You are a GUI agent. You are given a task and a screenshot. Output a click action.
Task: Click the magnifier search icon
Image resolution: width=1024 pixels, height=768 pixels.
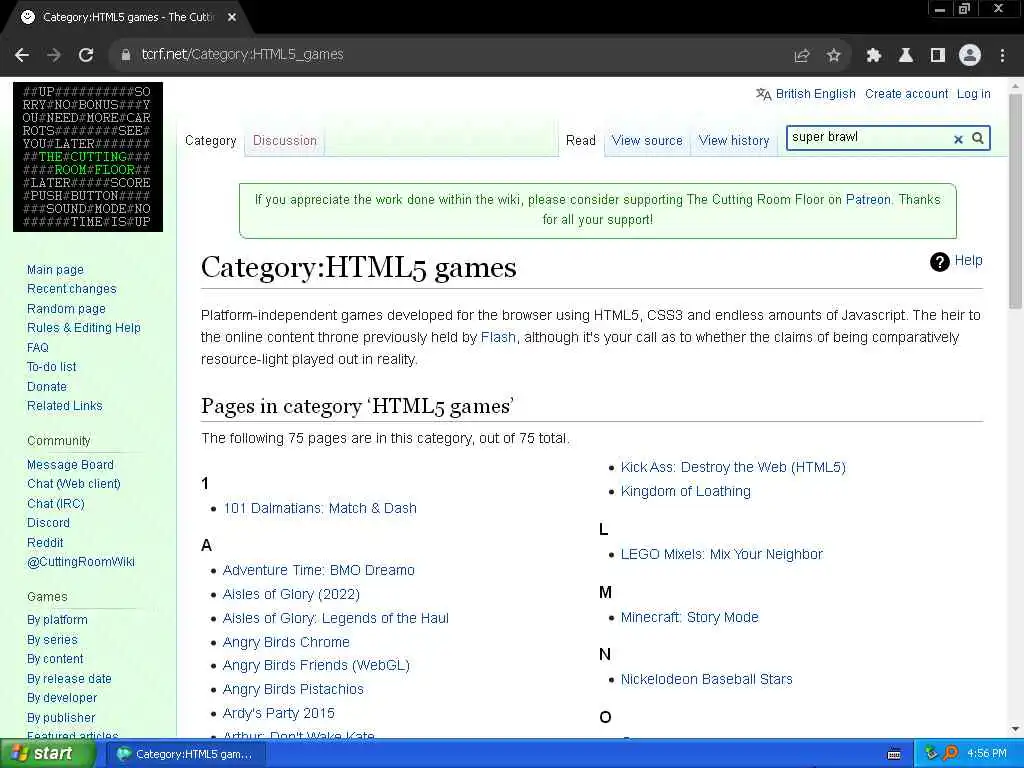click(x=978, y=138)
